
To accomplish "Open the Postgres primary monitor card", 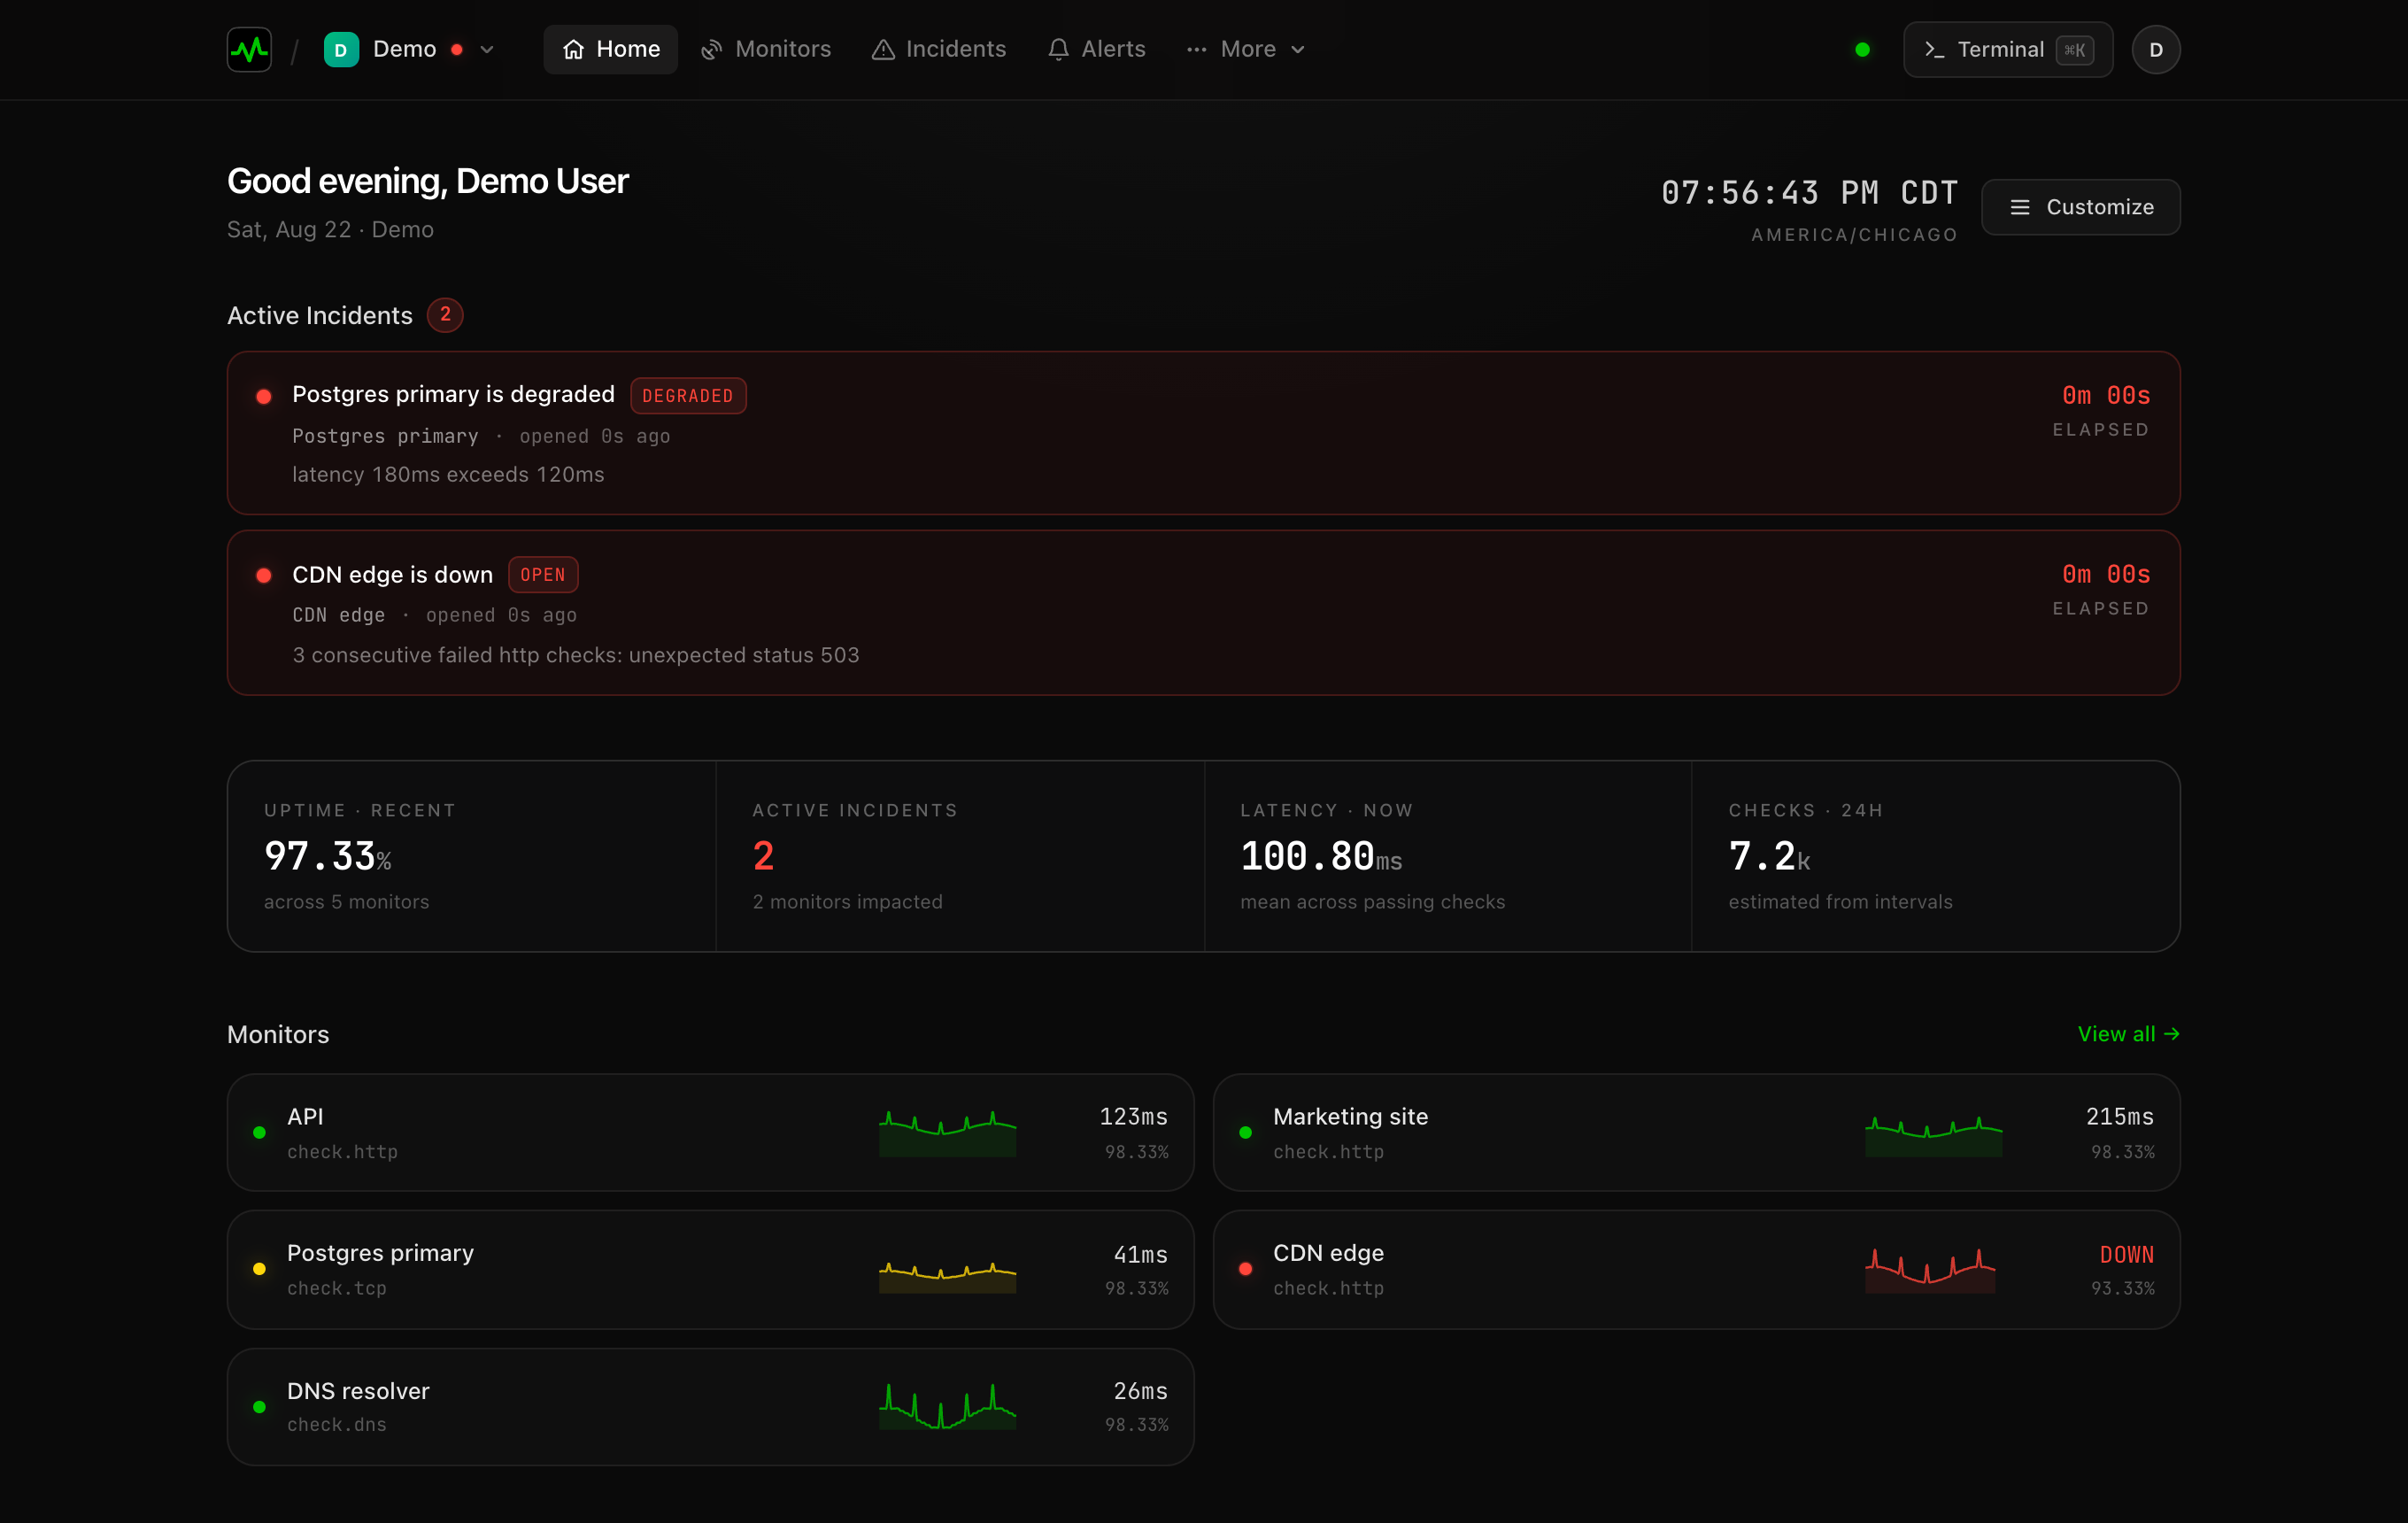I will click(x=710, y=1270).
